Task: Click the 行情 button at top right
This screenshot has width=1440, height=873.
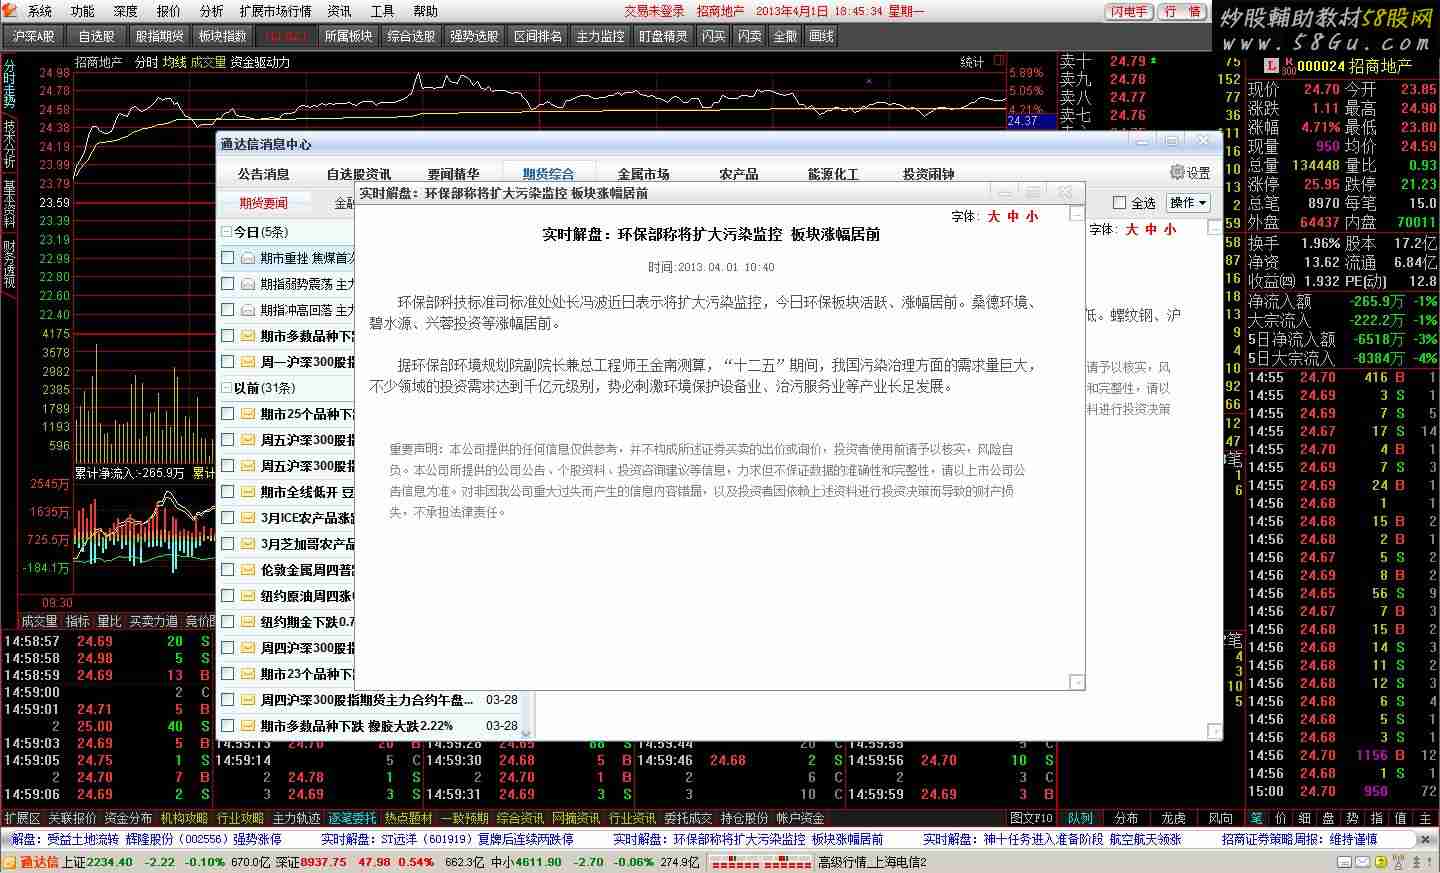Action: pos(1182,11)
